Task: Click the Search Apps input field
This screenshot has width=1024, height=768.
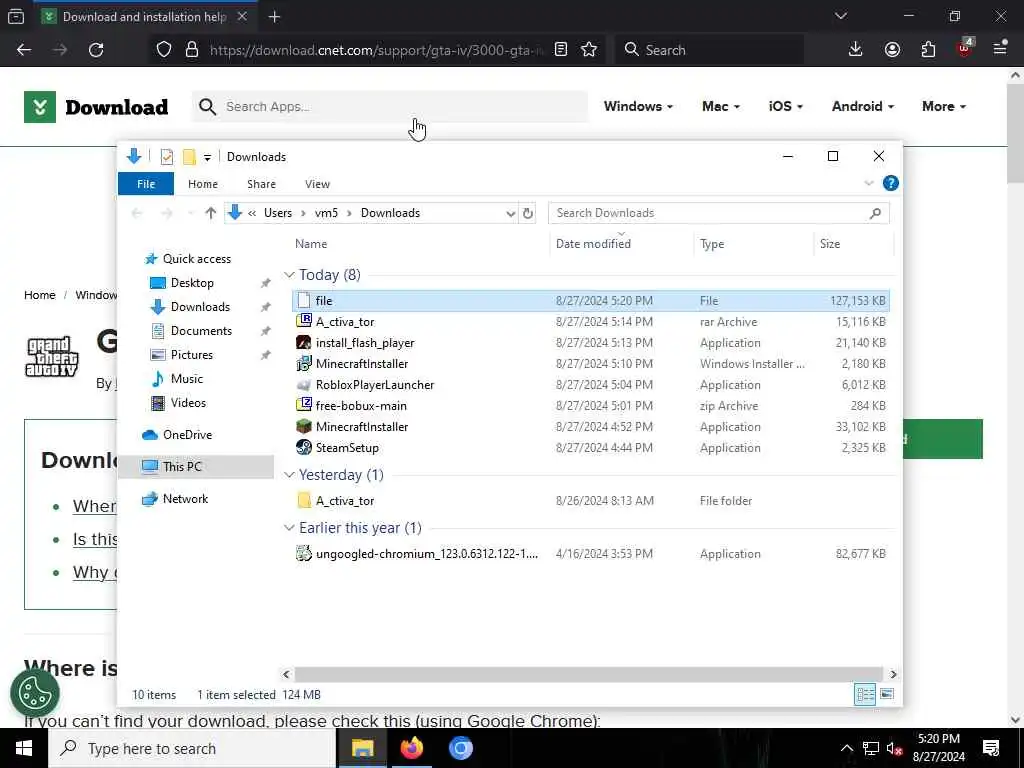Action: (x=390, y=106)
